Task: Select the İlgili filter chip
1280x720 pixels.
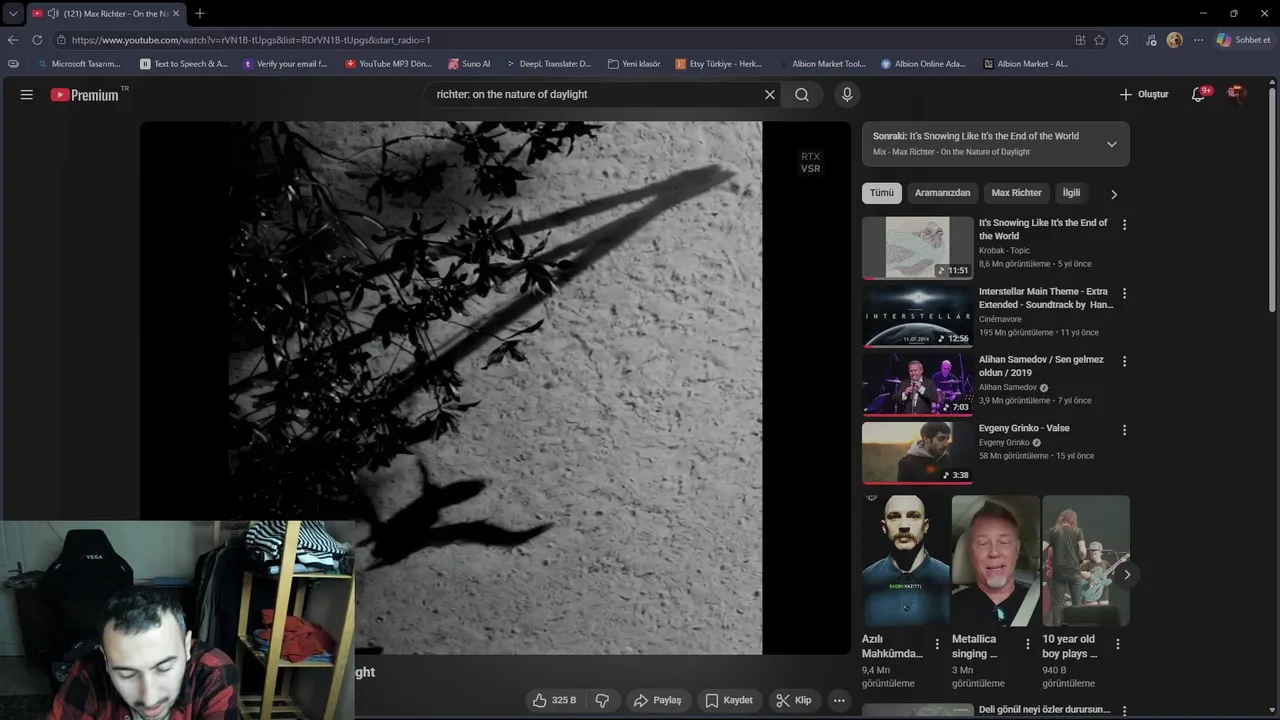Action: [x=1071, y=193]
